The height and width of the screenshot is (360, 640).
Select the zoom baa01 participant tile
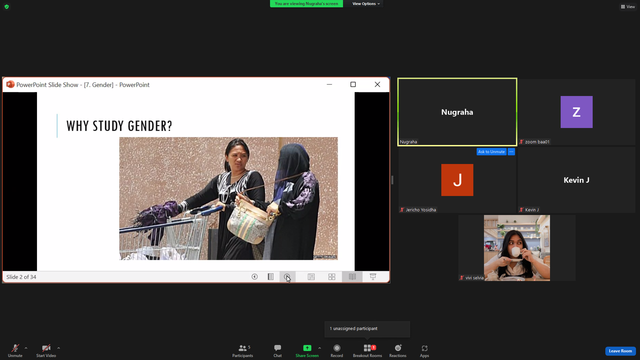click(576, 112)
